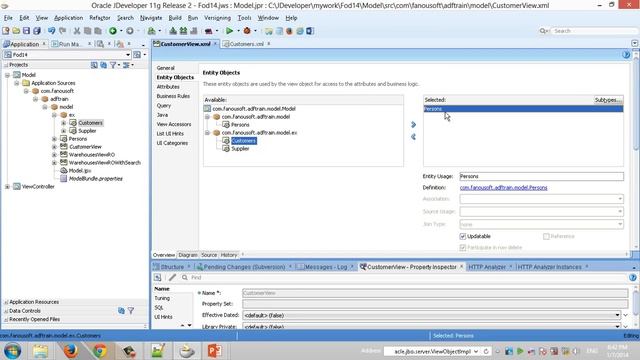Select ModelBundle.properties in project tree
Viewport: 640px width, 360px height.
[96, 179]
